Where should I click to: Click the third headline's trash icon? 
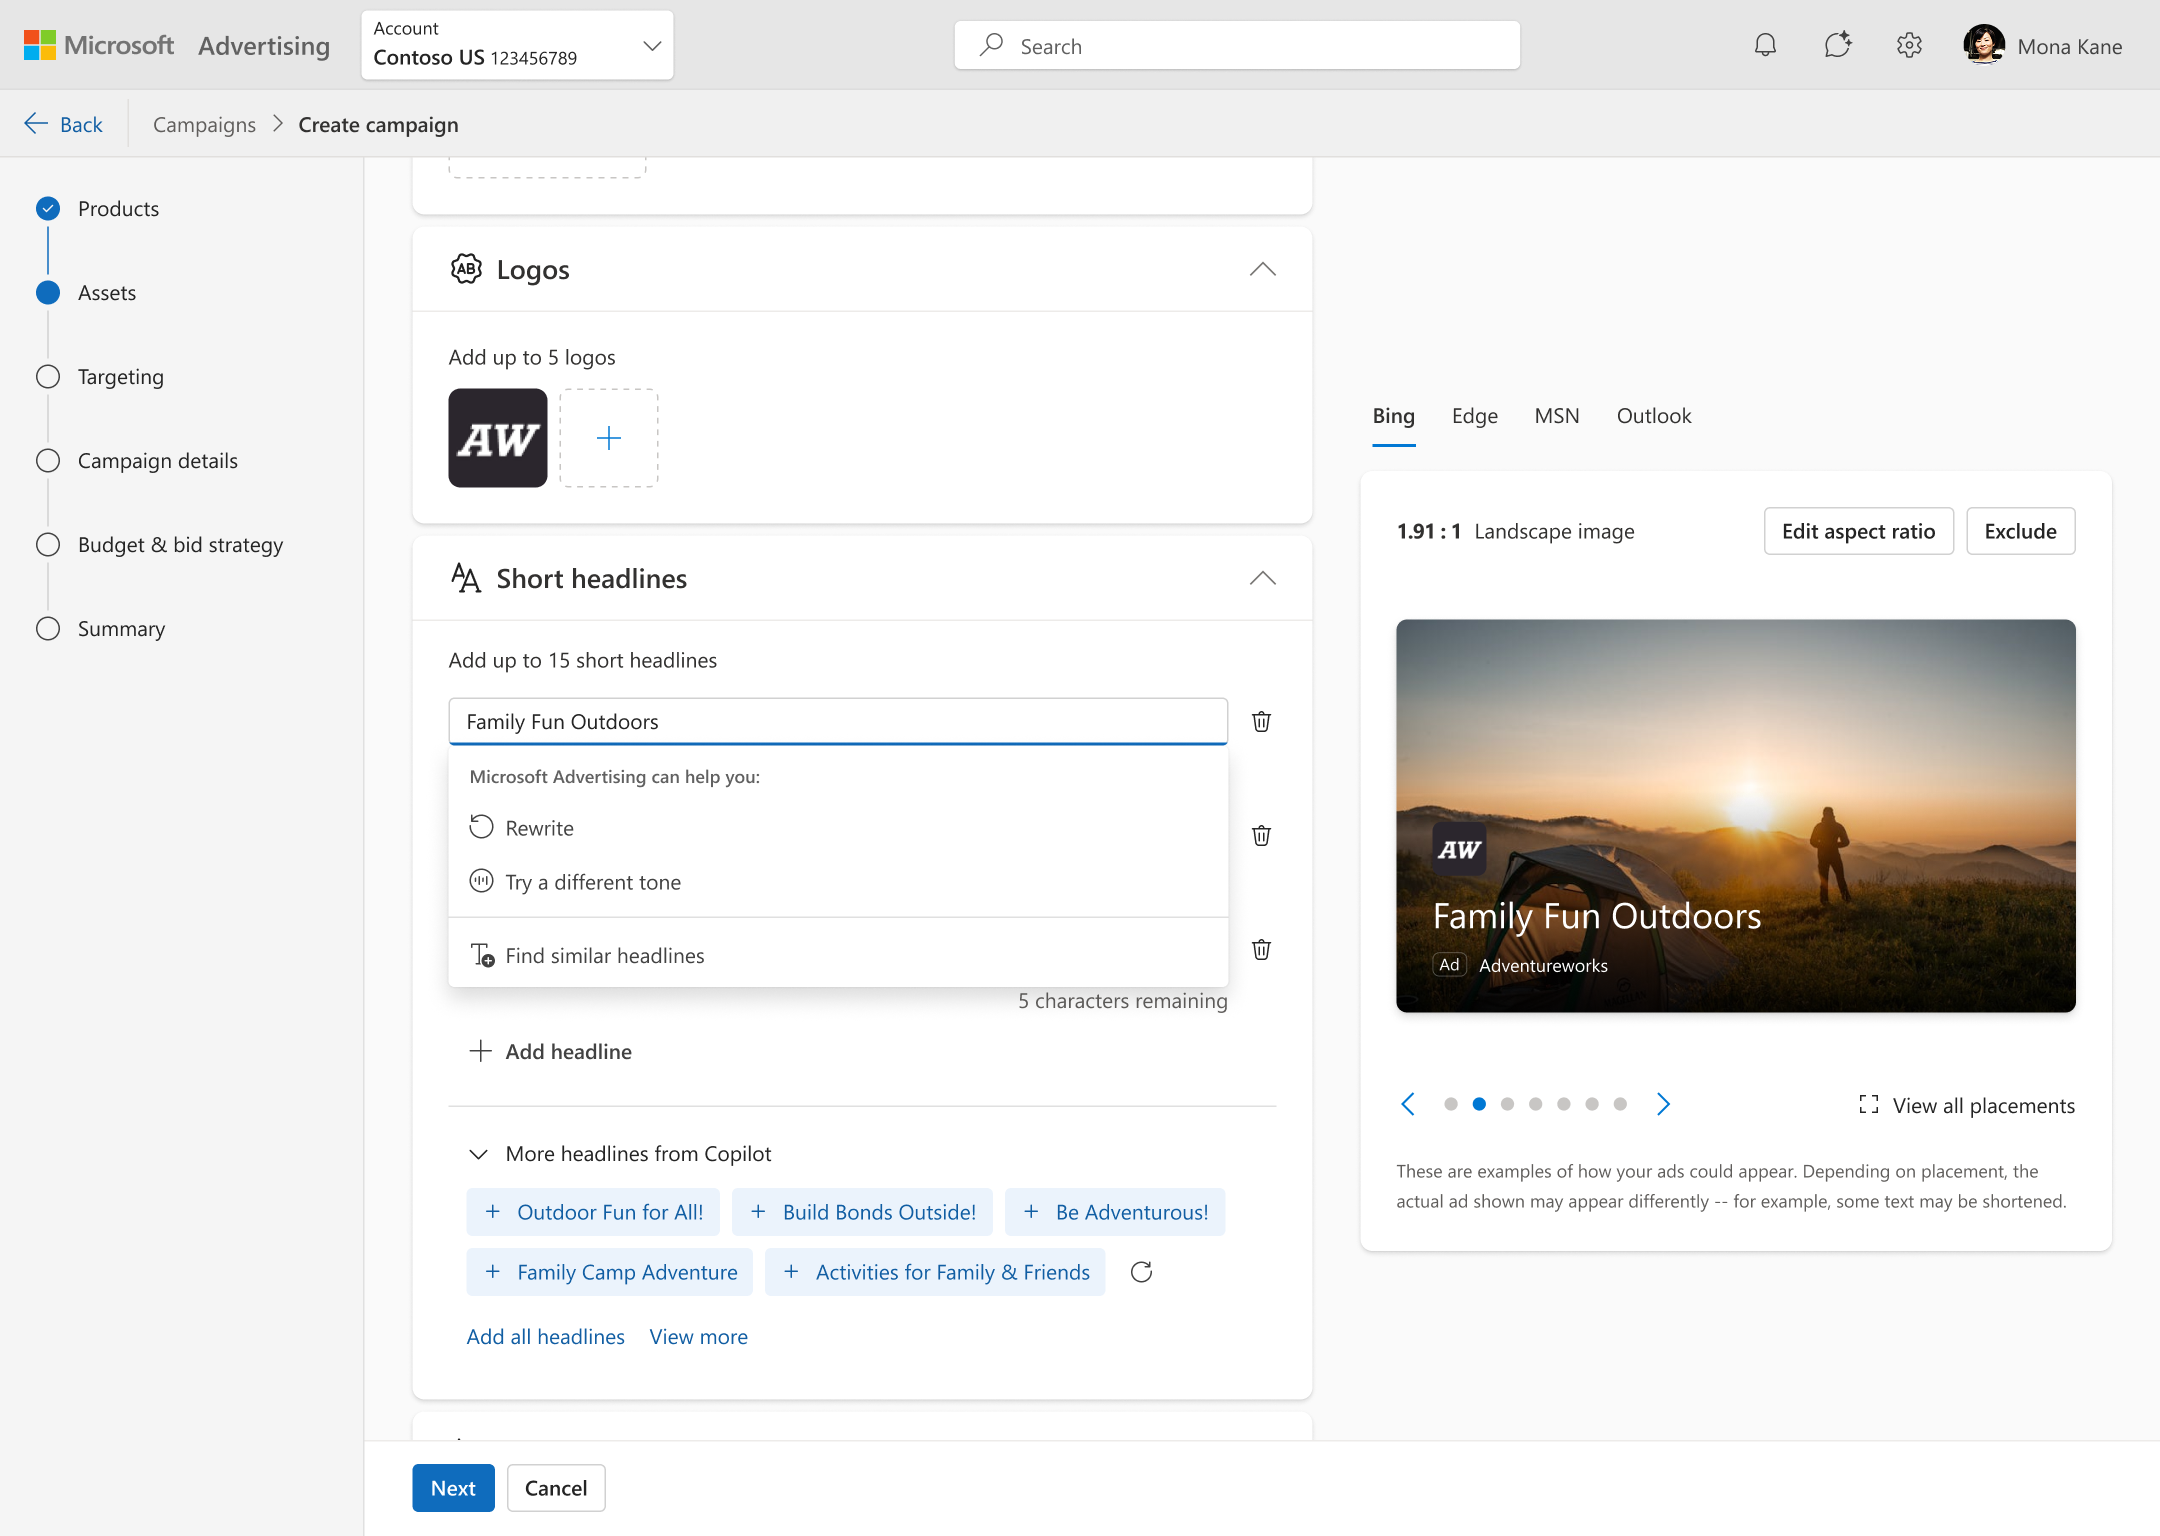coord(1261,949)
